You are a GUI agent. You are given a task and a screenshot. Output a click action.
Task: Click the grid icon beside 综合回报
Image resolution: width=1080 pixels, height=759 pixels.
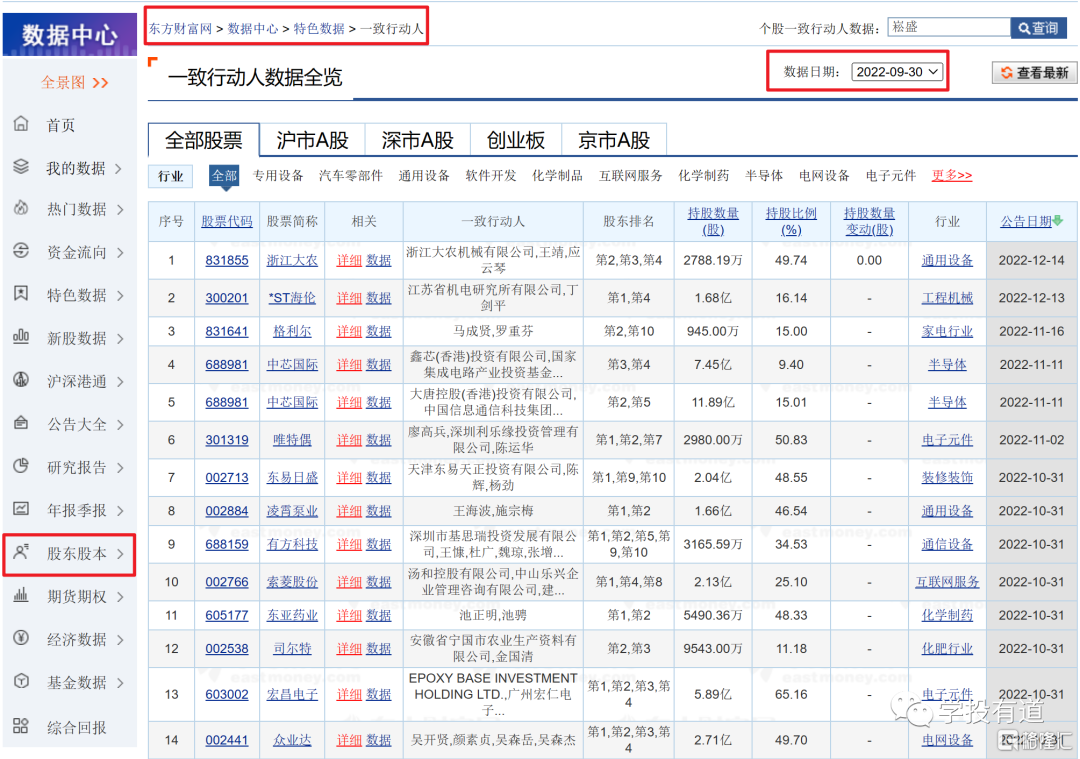21,725
